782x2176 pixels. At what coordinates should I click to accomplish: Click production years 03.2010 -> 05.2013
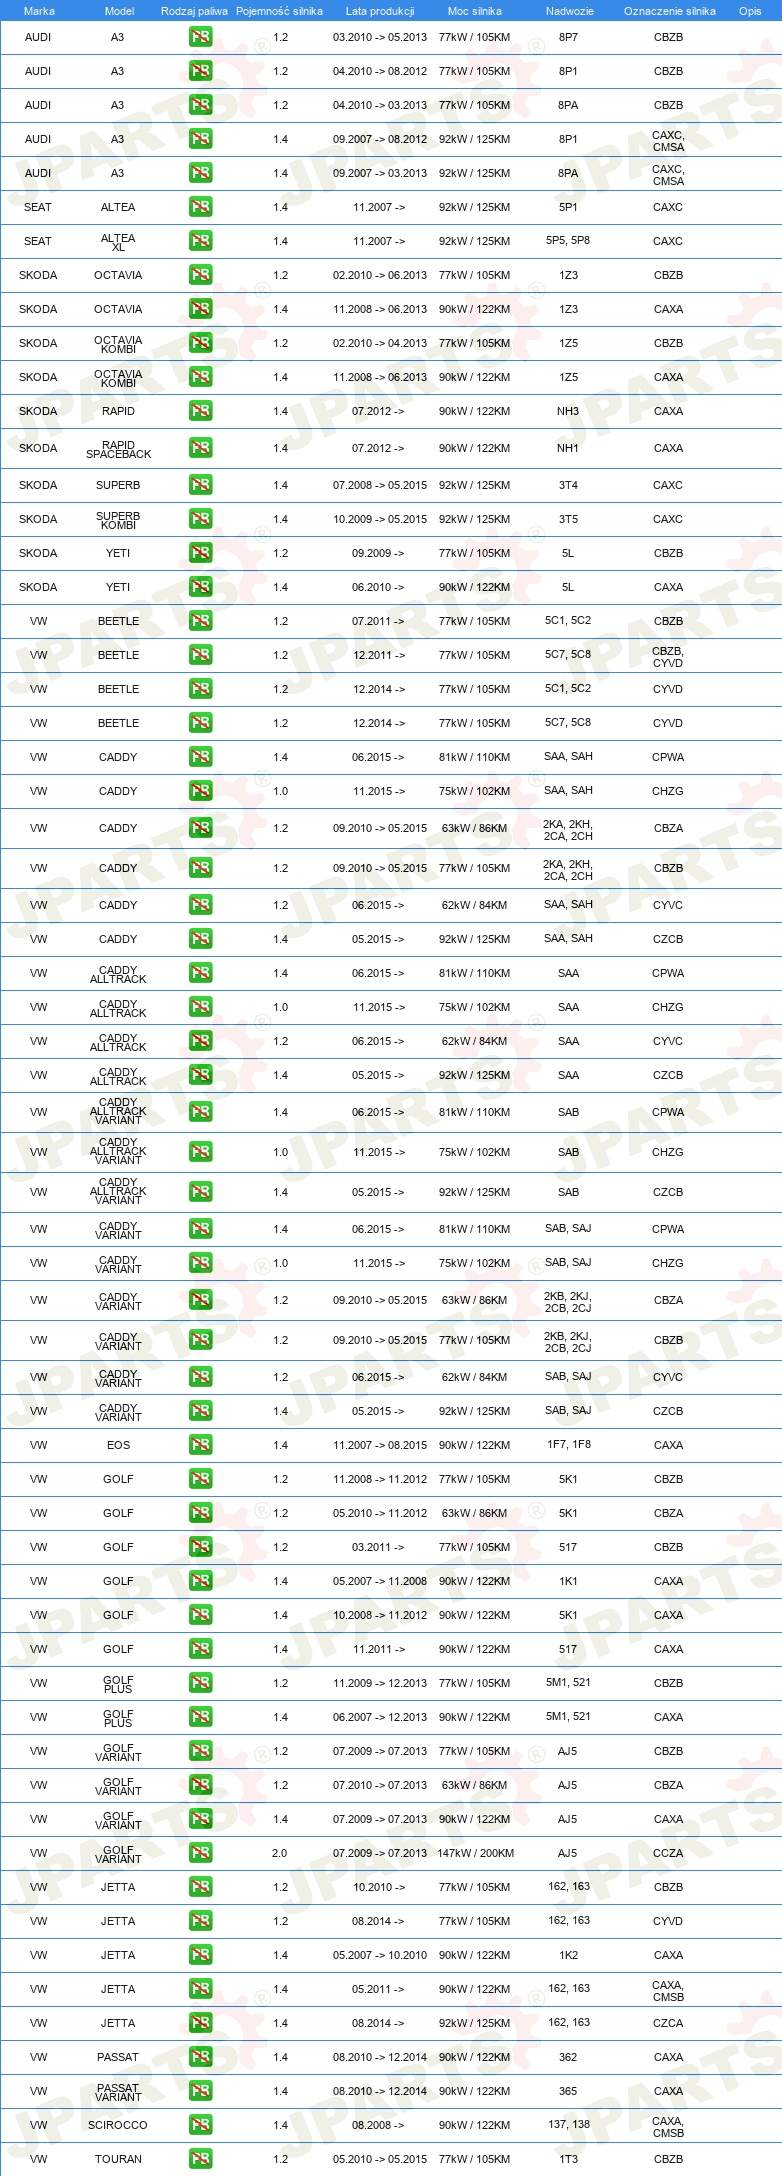pos(380,37)
